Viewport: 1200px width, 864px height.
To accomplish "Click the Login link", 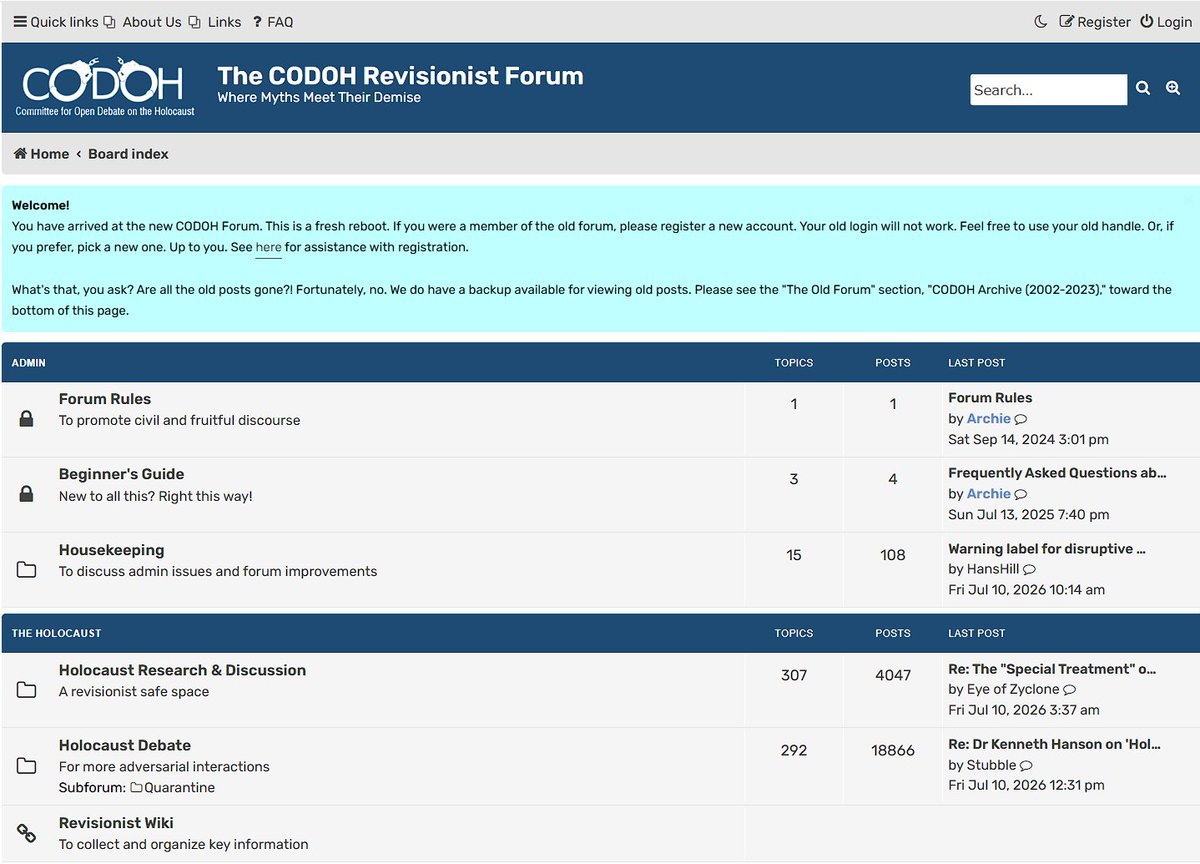I will (1166, 21).
